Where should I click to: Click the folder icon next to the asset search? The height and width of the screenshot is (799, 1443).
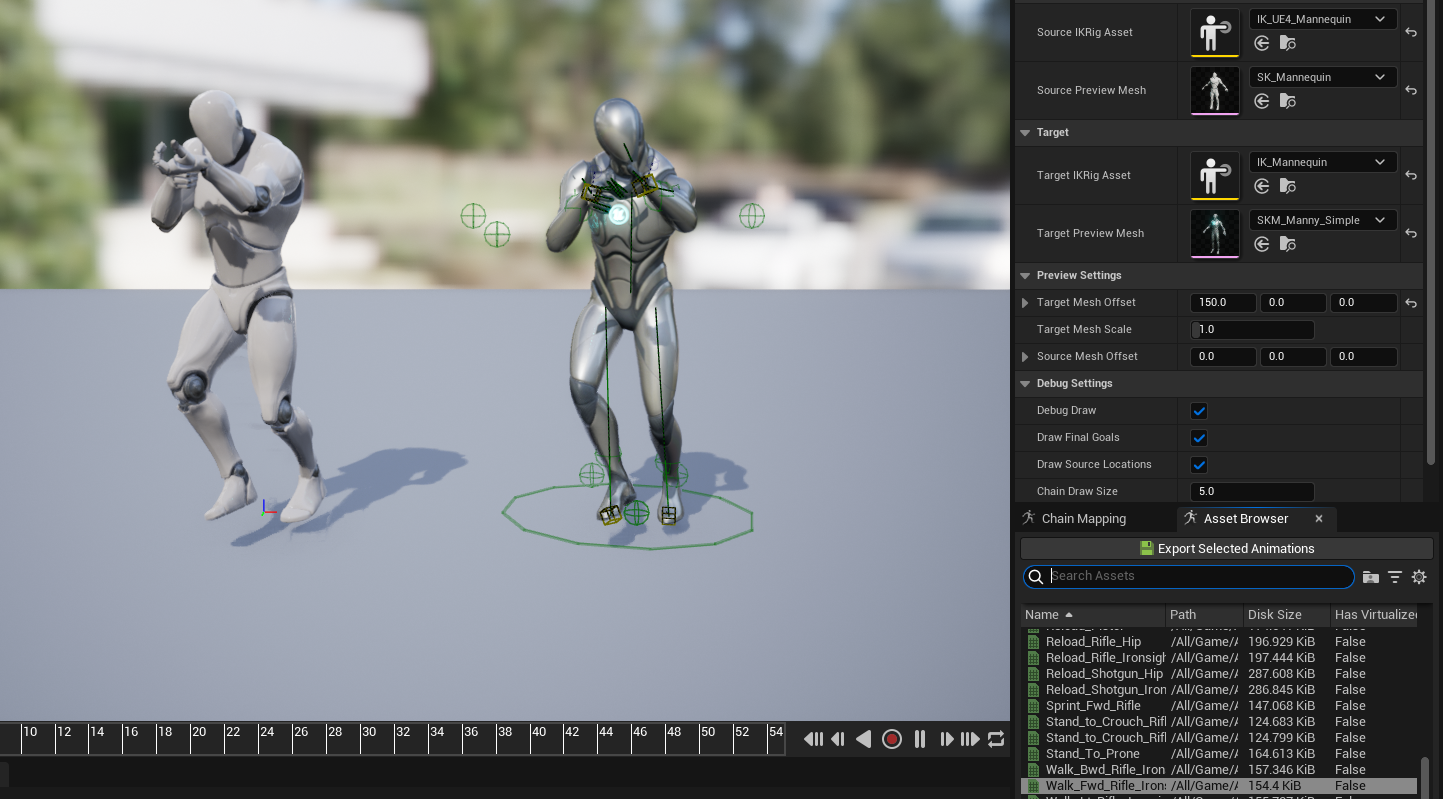[x=1370, y=577]
